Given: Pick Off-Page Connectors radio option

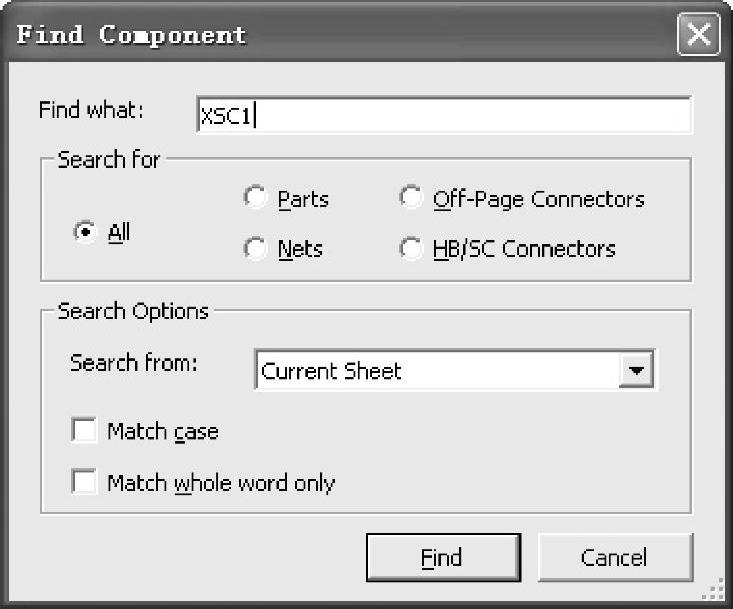Looking at the screenshot, I should point(410,198).
